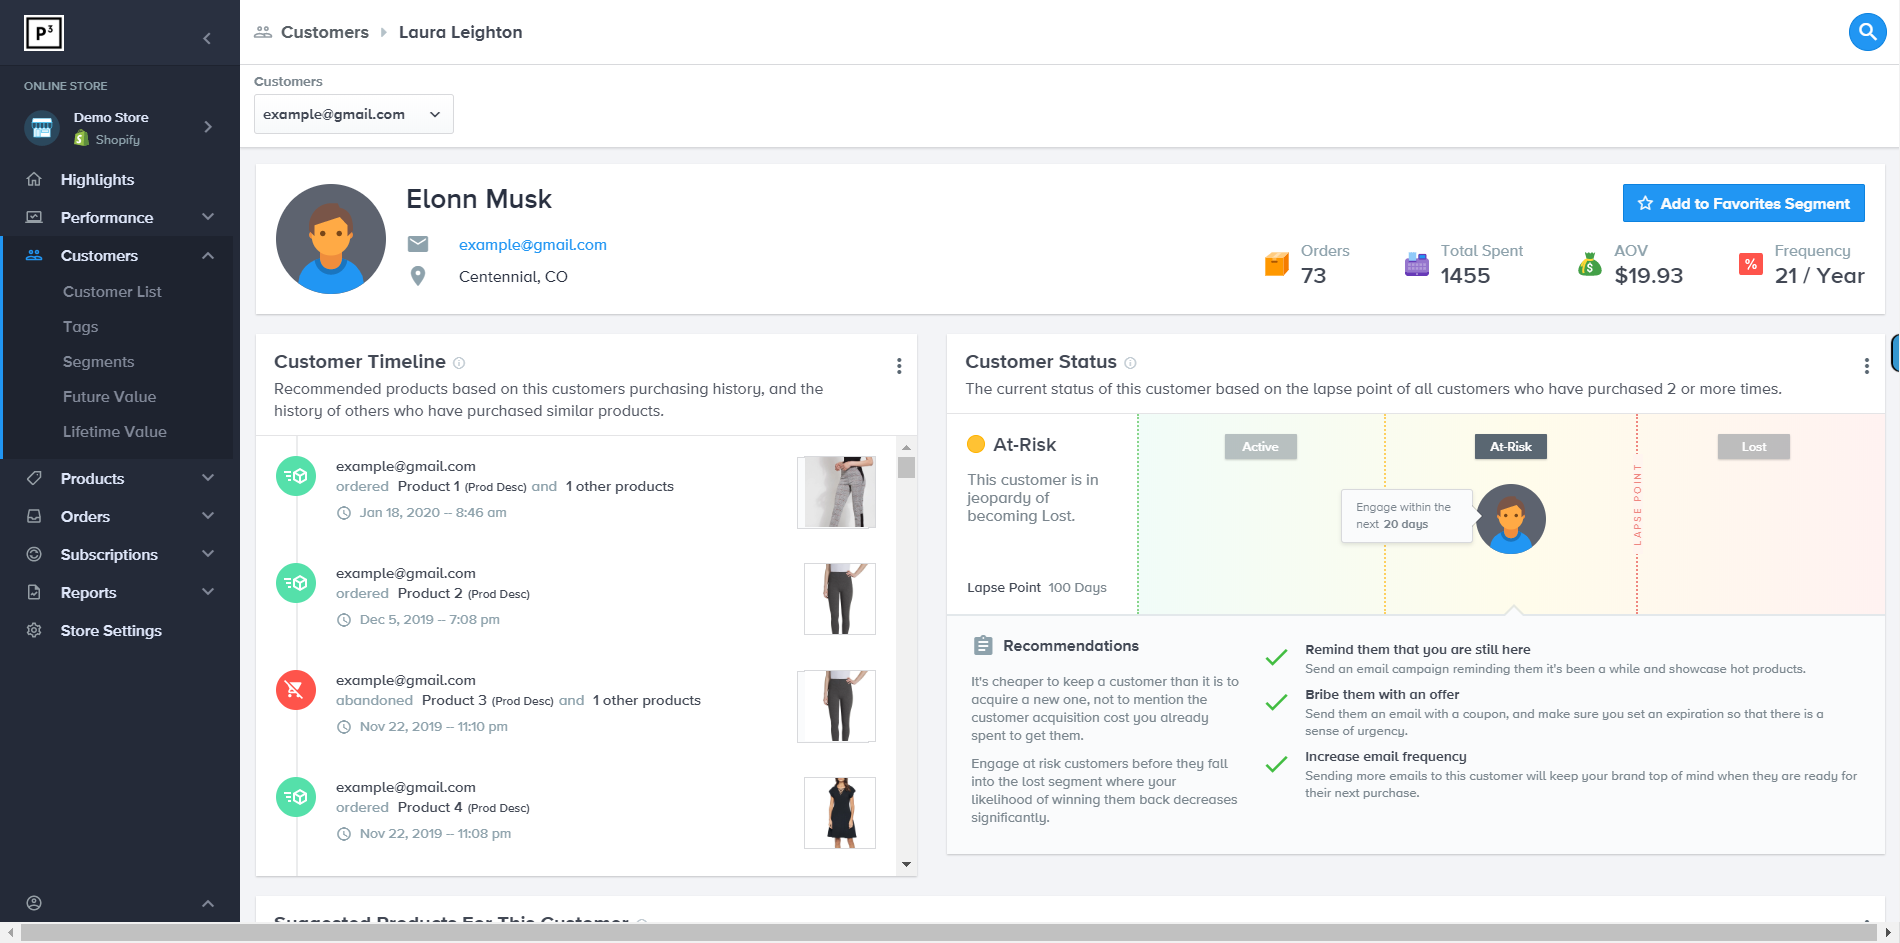Click the Add to Favorites Segment button
The height and width of the screenshot is (943, 1900).
pyautogui.click(x=1743, y=203)
